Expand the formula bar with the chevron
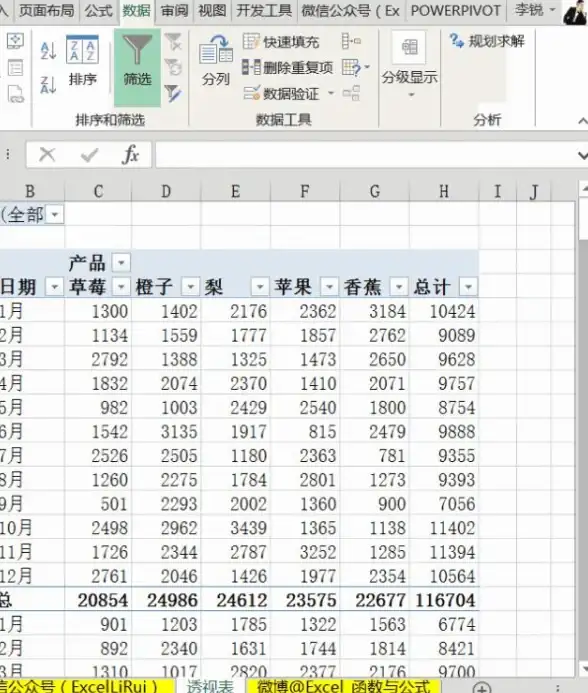This screenshot has height=693, width=588. click(x=583, y=155)
